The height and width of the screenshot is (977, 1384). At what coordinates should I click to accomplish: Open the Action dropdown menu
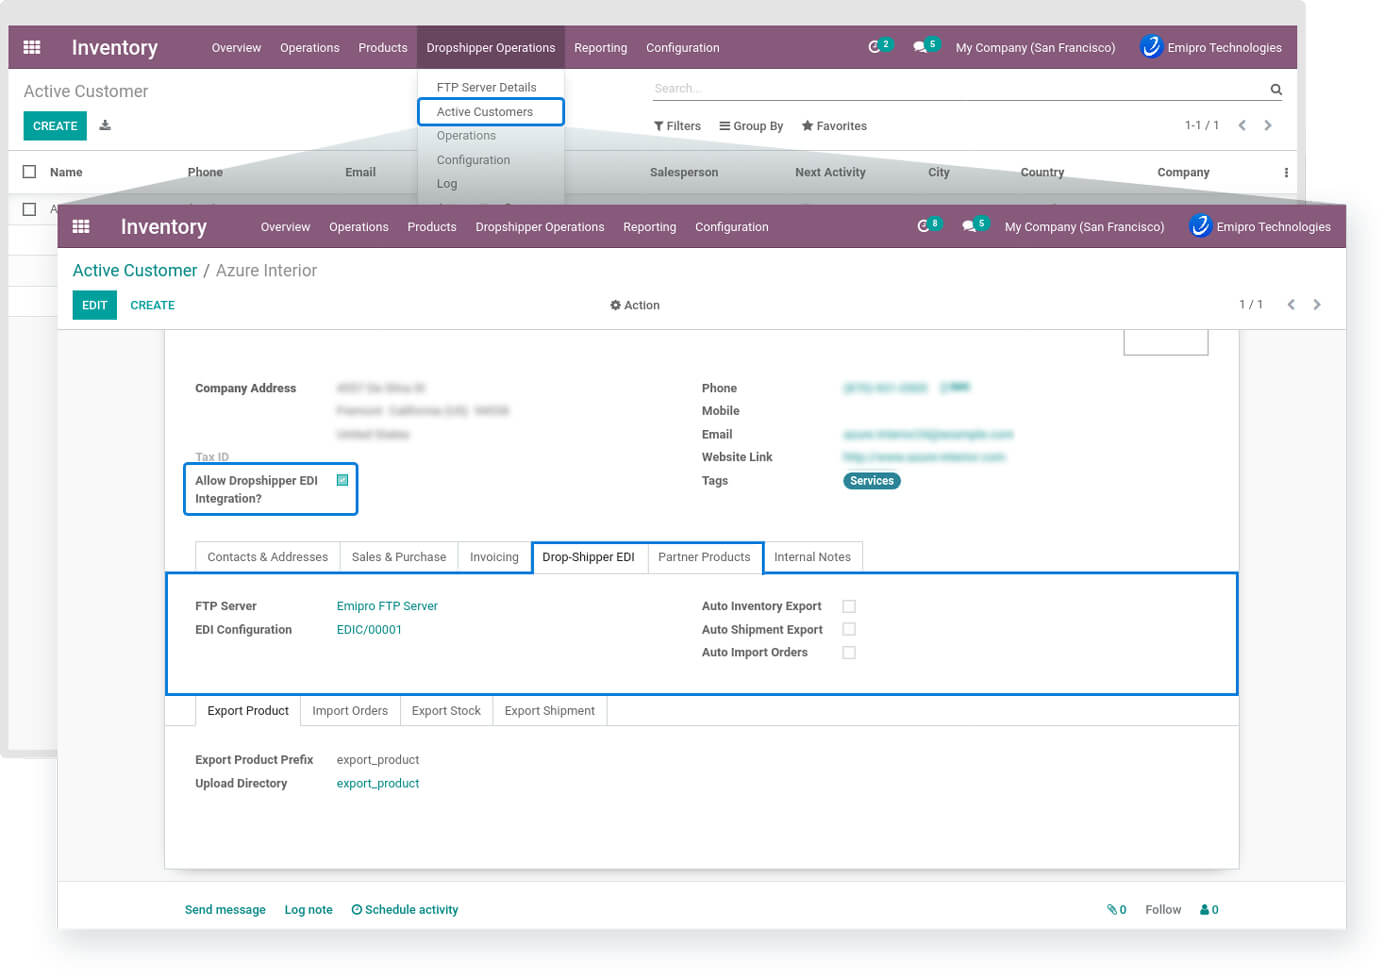635,306
